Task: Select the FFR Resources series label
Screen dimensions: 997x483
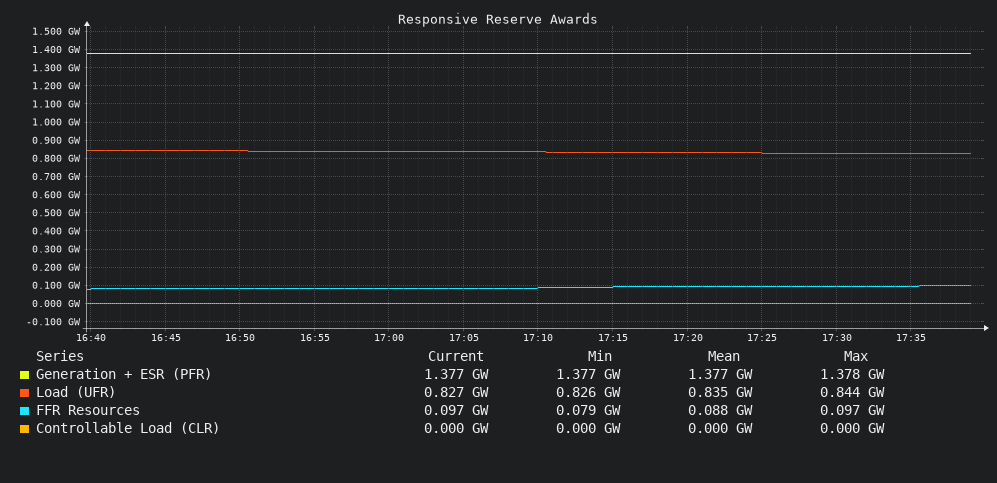Action: coord(88,411)
